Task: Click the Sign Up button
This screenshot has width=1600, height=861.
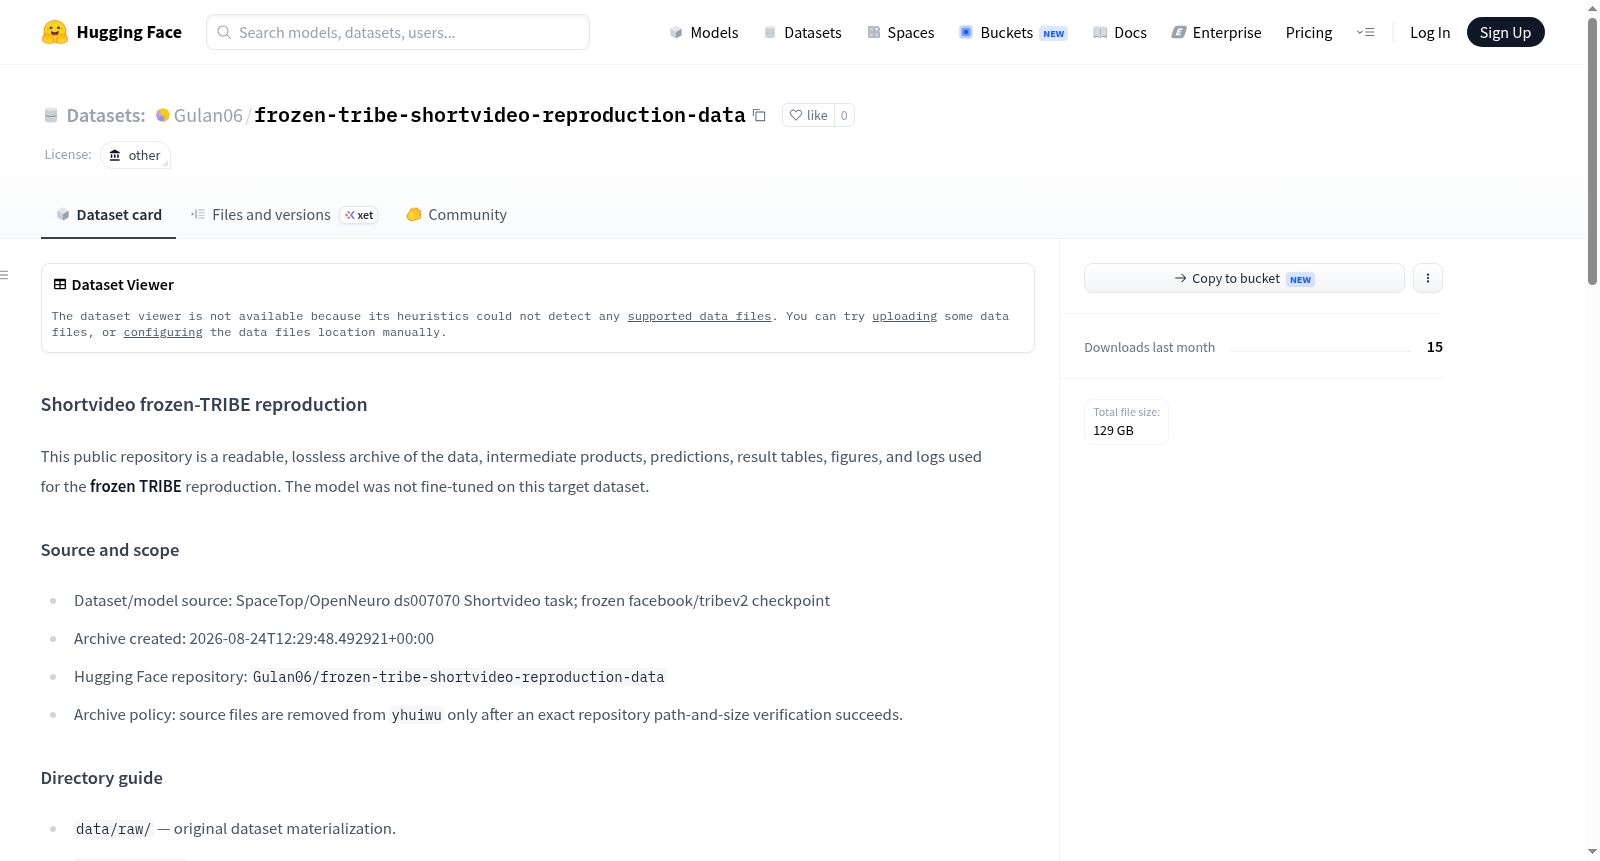Action: (1505, 32)
